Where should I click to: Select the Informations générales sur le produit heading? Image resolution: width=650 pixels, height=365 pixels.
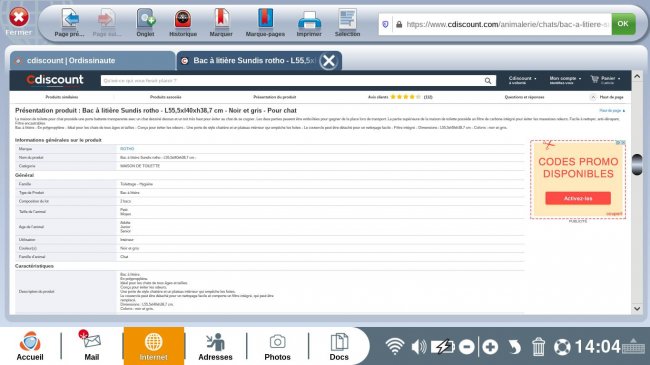tap(58, 140)
